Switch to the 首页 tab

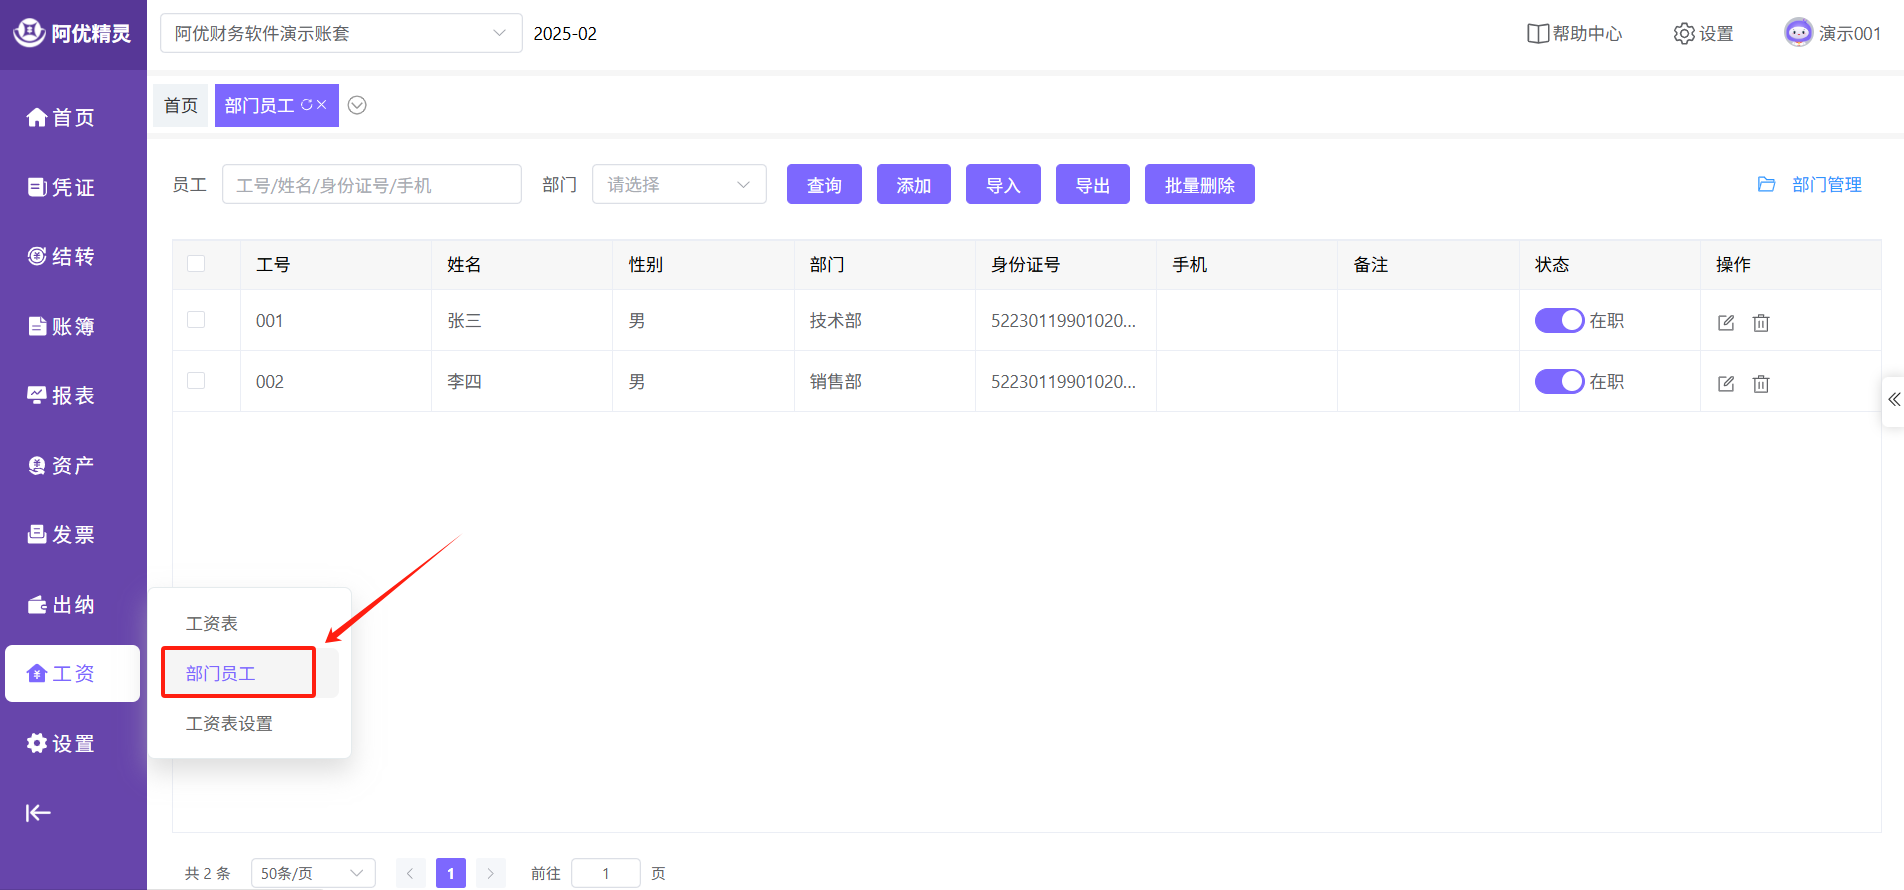tap(181, 105)
